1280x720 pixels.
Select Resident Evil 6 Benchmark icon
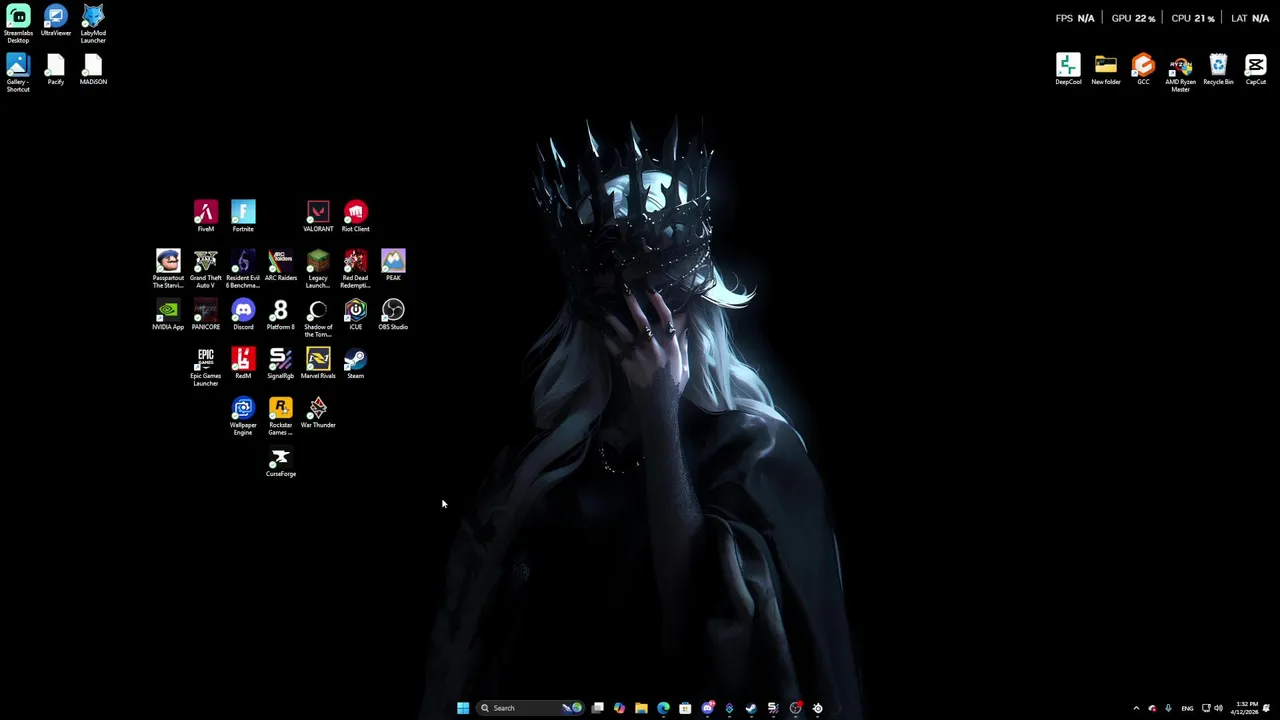tap(243, 269)
